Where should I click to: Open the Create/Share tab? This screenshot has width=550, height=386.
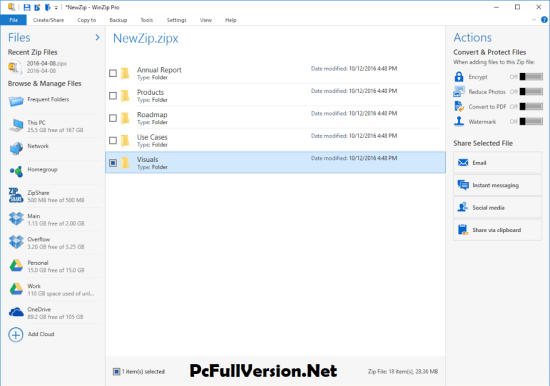(x=48, y=20)
